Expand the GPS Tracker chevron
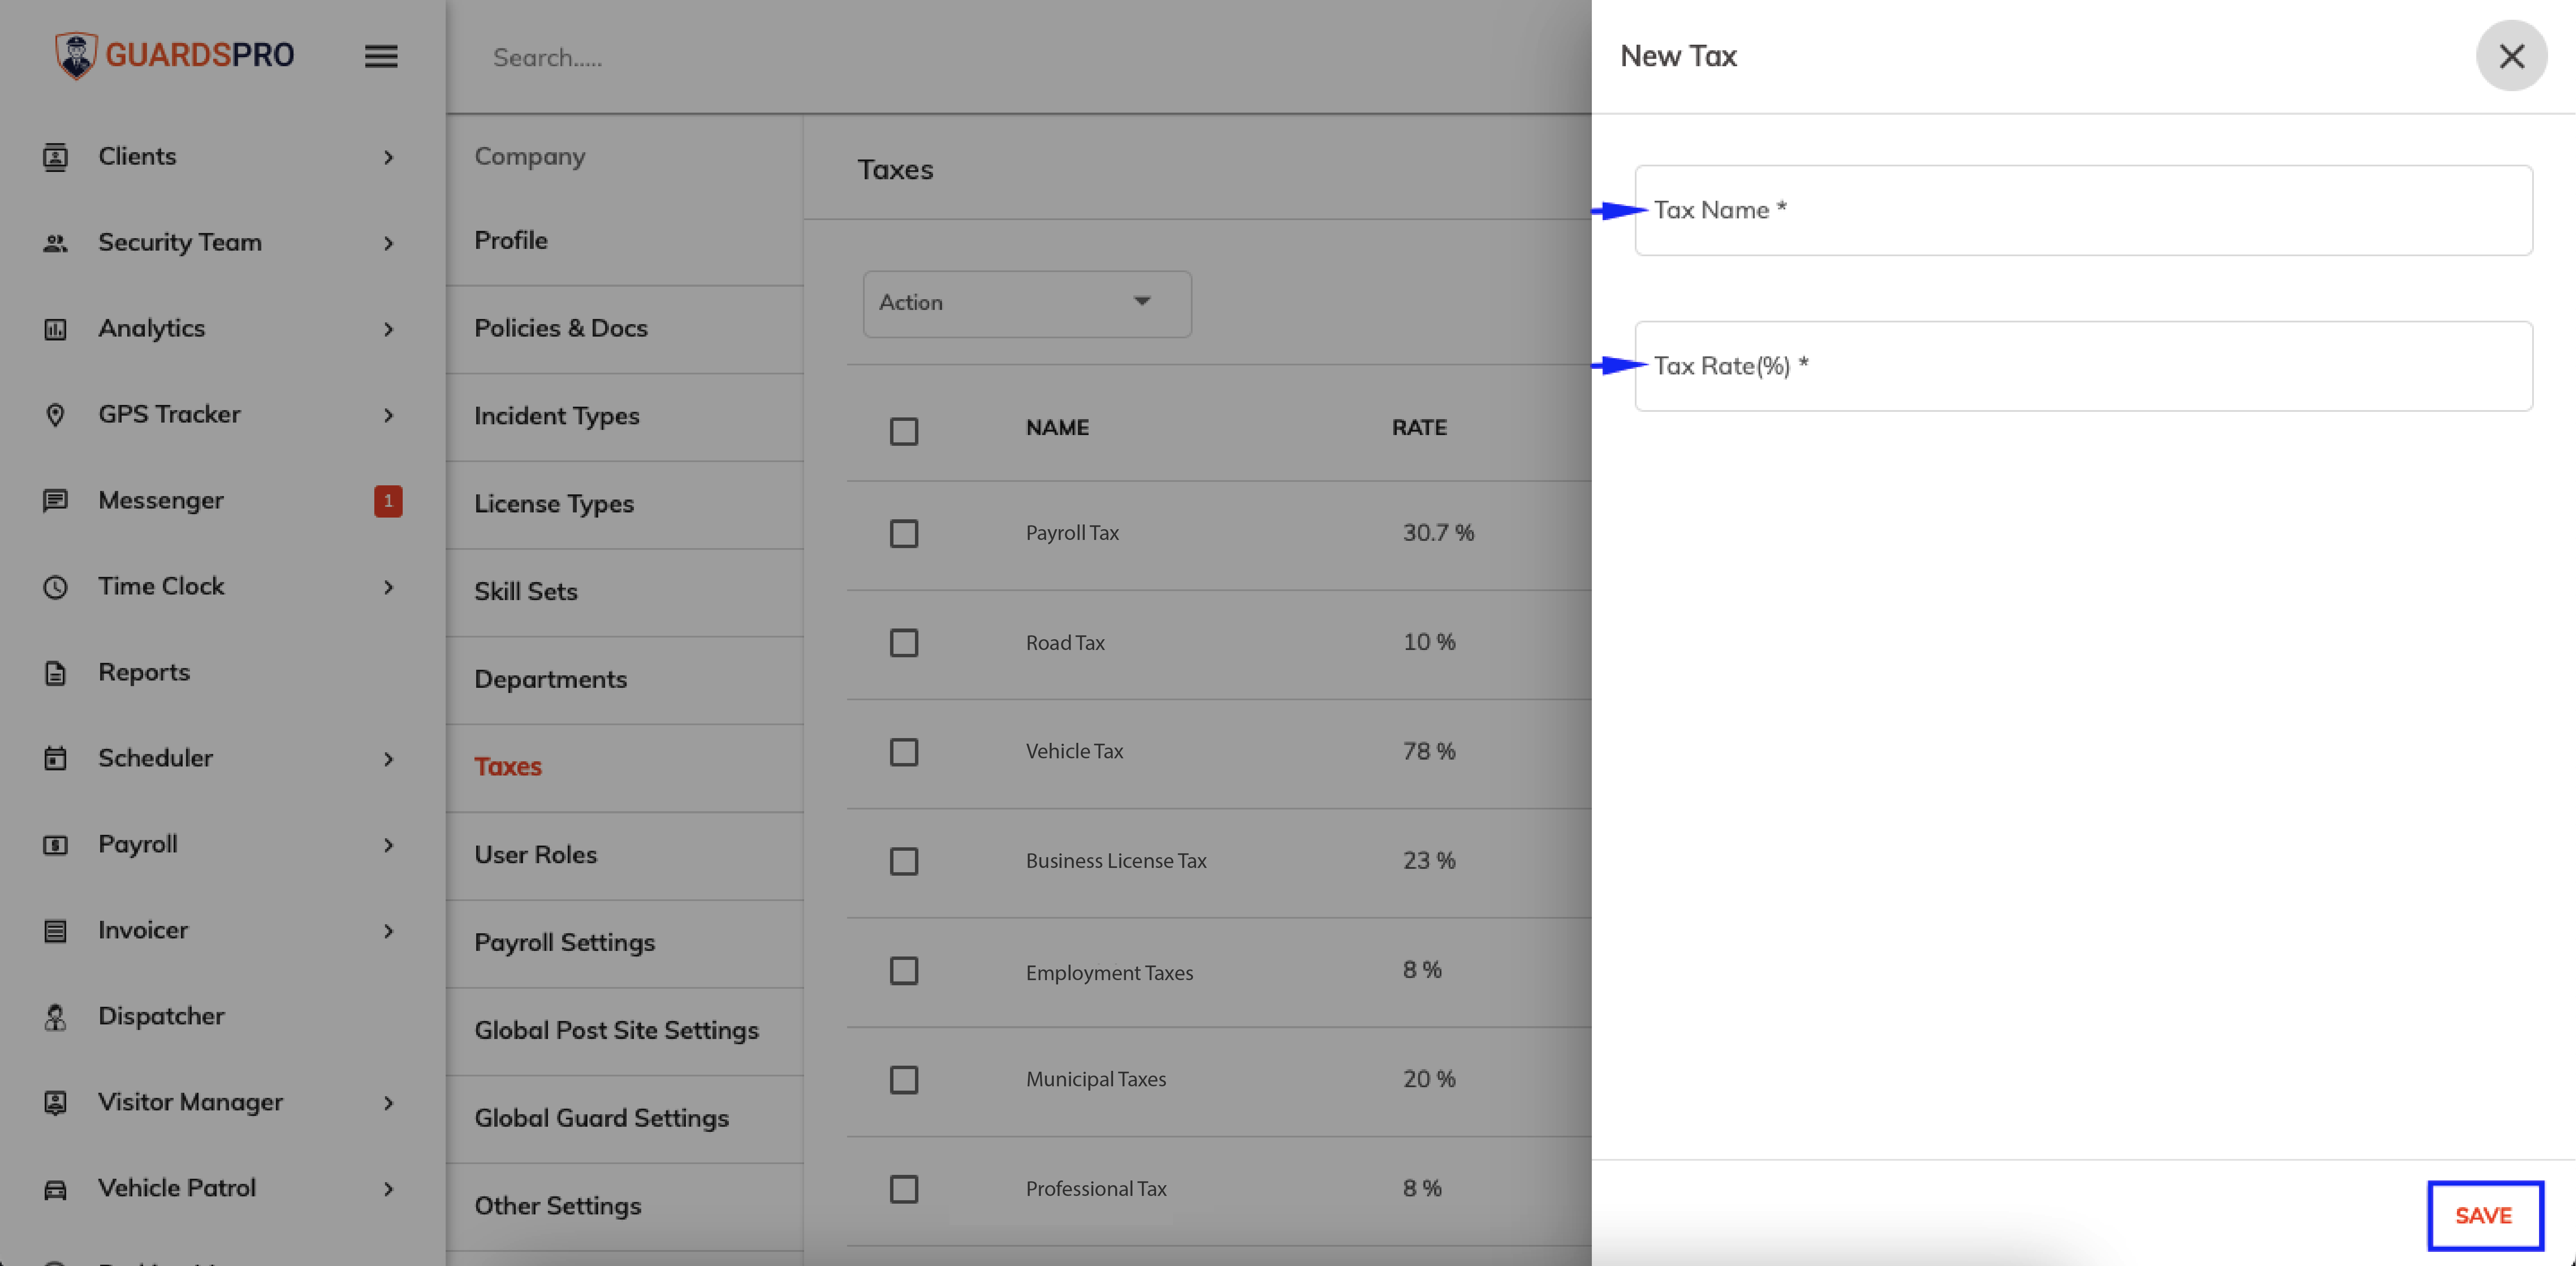The image size is (2576, 1266). [388, 415]
